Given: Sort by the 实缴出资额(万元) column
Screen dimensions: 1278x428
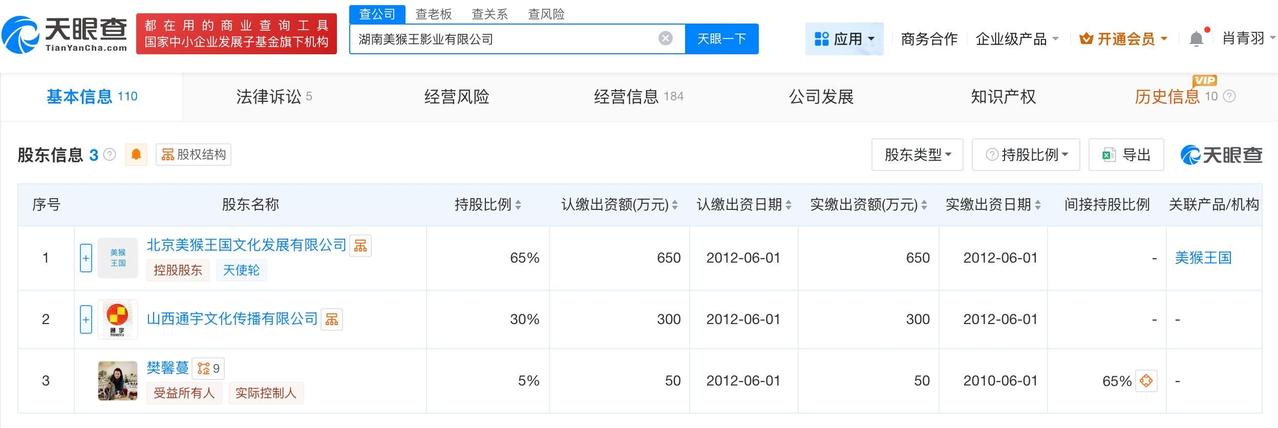Looking at the screenshot, I should 869,205.
